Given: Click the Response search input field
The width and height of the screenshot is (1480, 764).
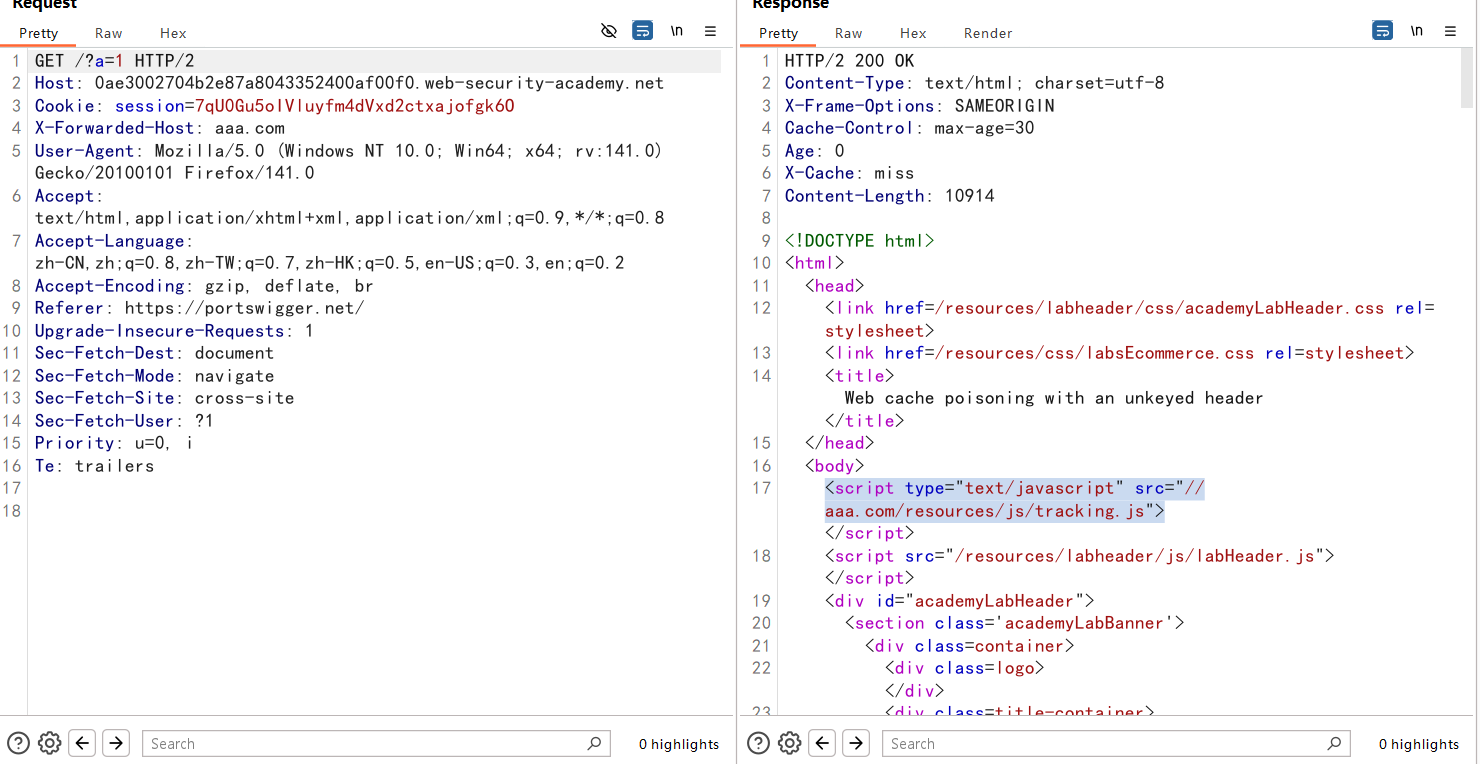Looking at the screenshot, I should 1105,743.
